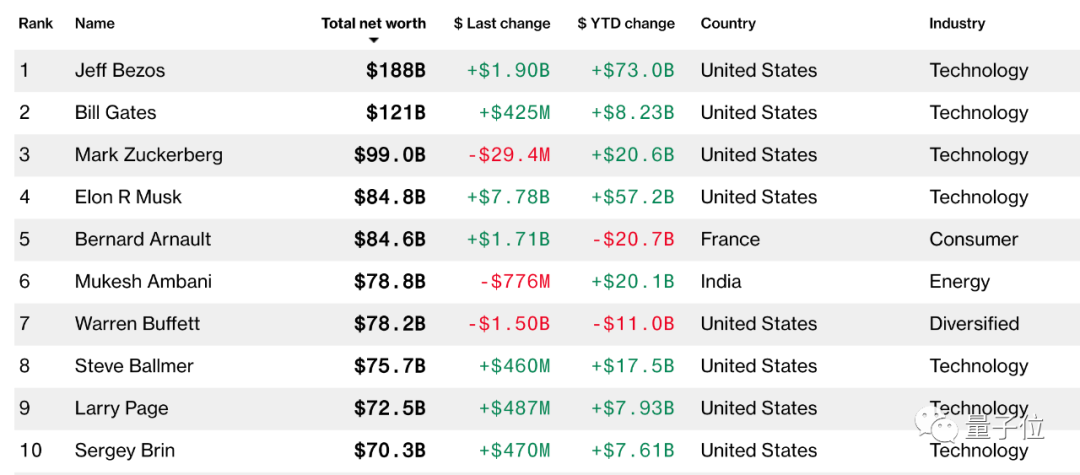Click the Name column header

tap(95, 23)
